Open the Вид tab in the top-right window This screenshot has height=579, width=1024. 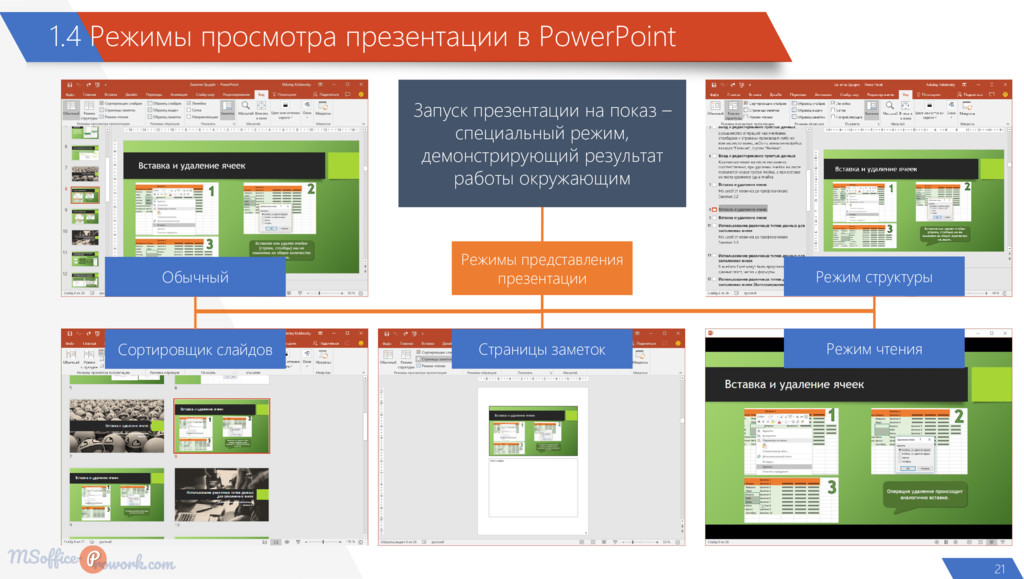[x=906, y=94]
